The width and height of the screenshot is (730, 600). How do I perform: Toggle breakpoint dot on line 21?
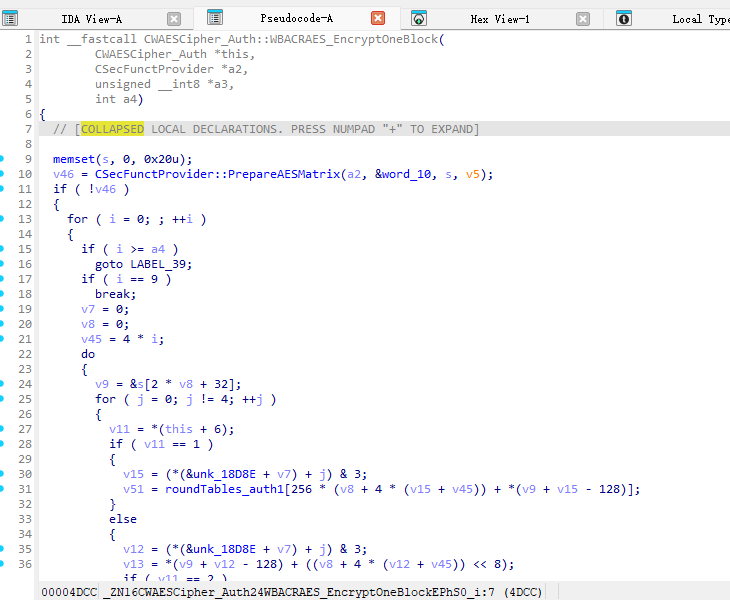click(2, 339)
